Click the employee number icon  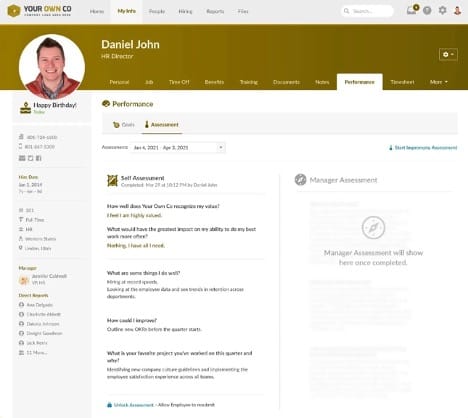pos(21,210)
